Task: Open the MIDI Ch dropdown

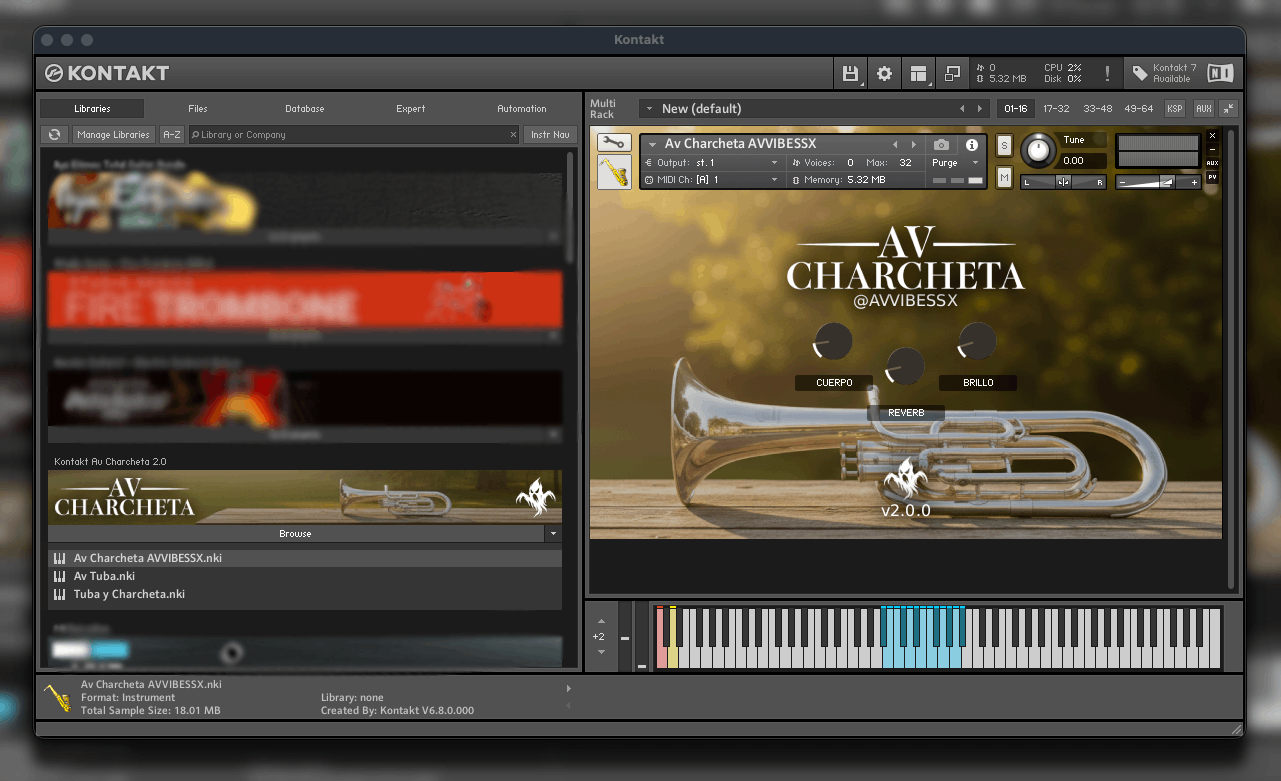Action: 711,180
